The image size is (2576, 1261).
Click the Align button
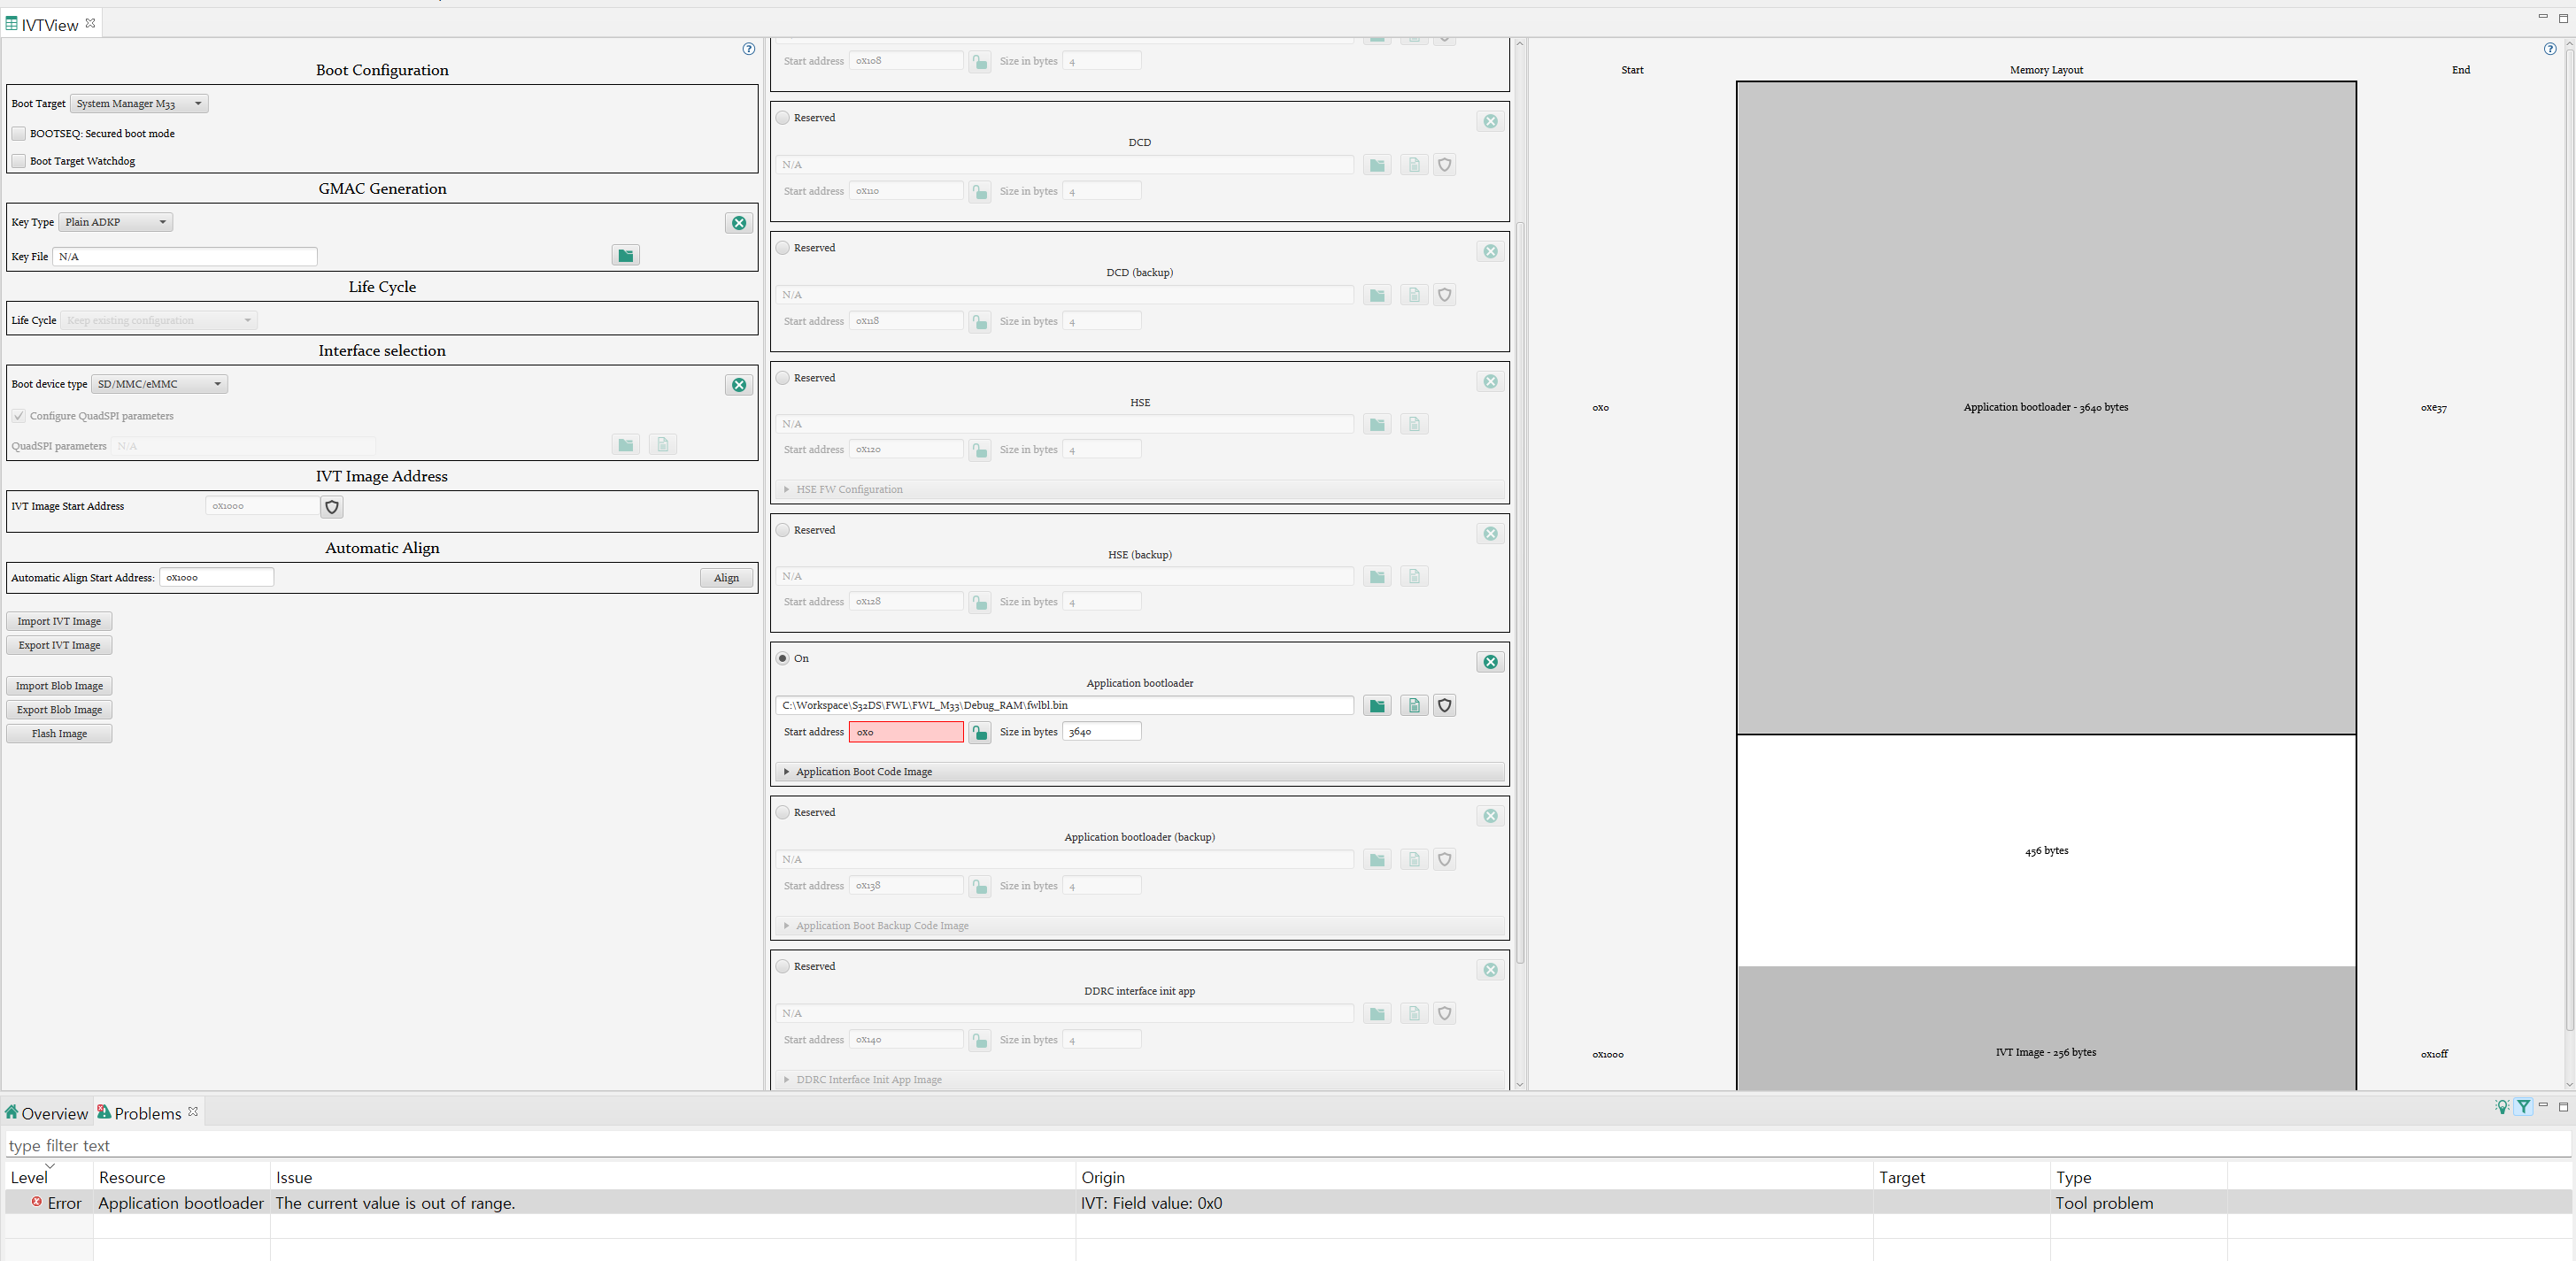point(726,577)
